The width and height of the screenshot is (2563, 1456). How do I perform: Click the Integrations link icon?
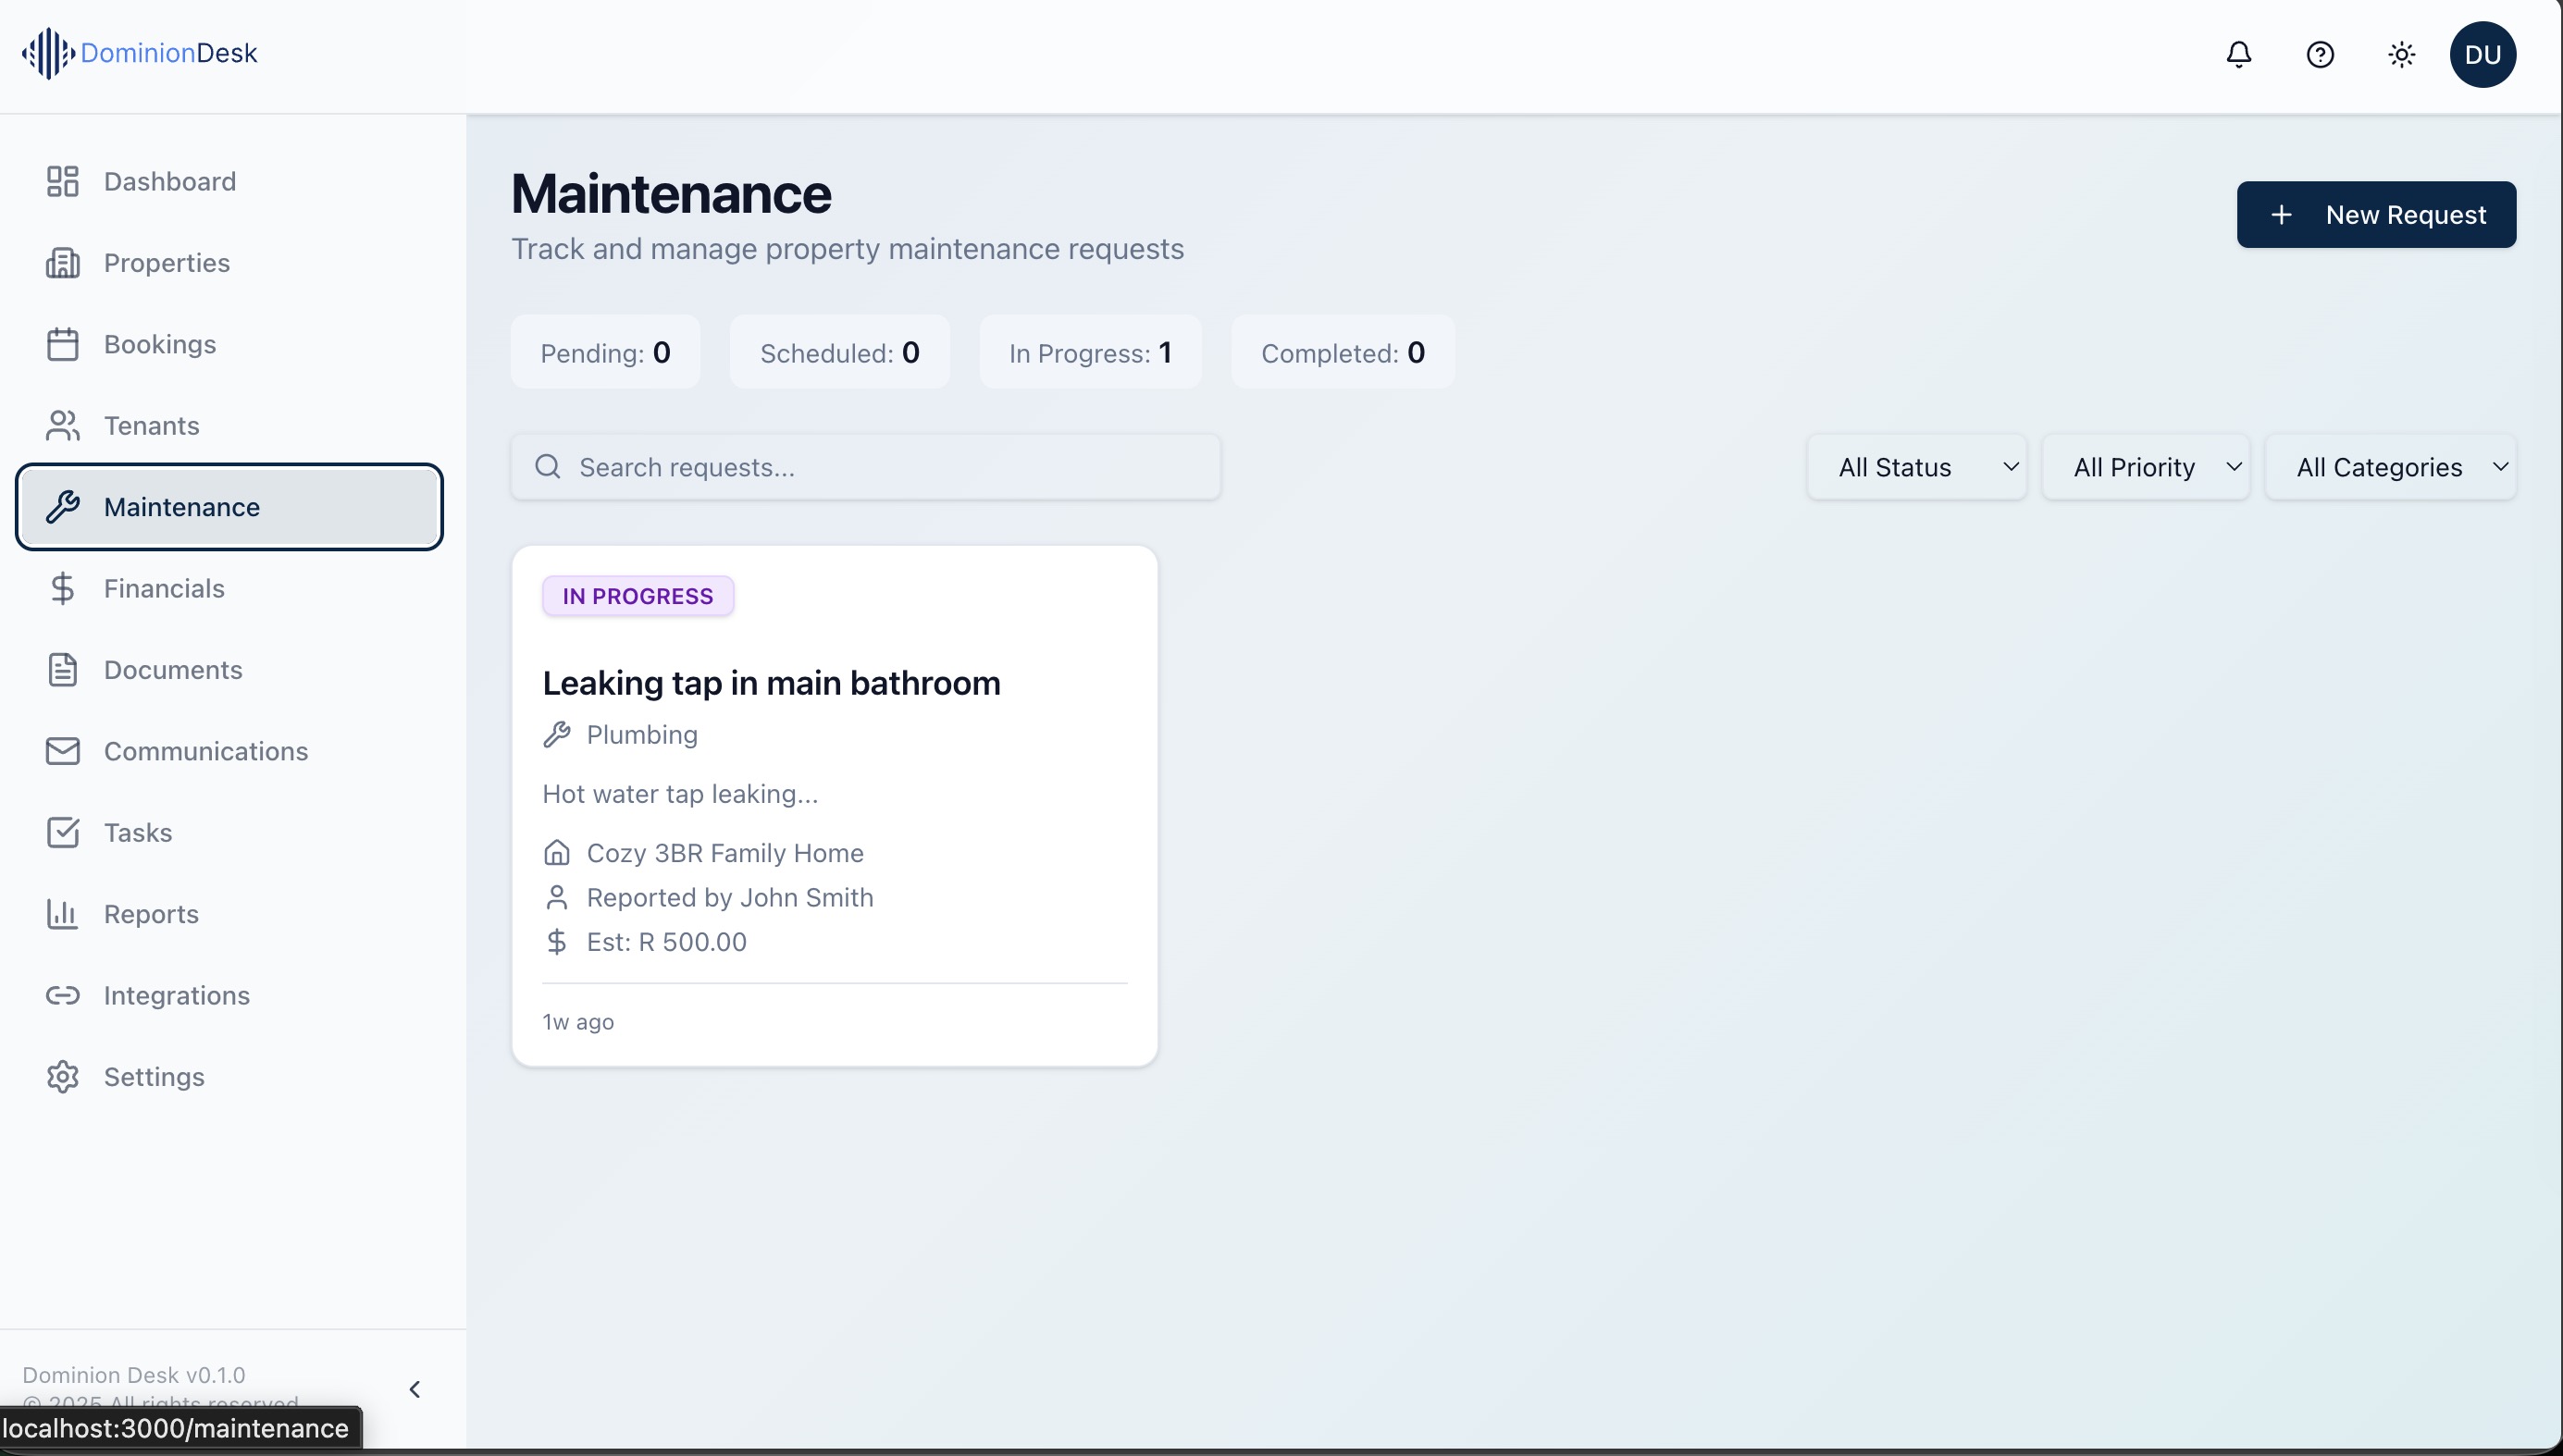(62, 995)
